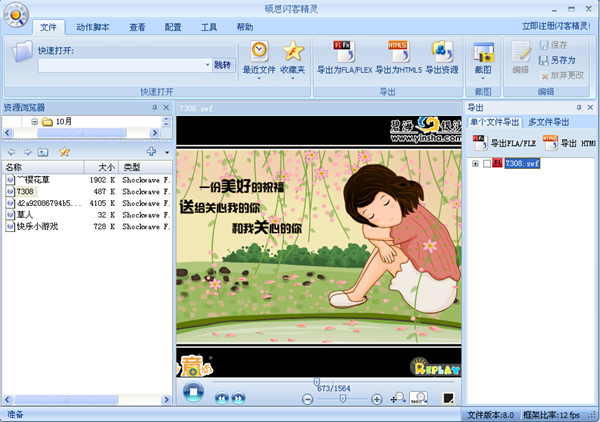The image size is (600, 422).
Task: Click 放弃更改 discard changes button
Action: 562,75
